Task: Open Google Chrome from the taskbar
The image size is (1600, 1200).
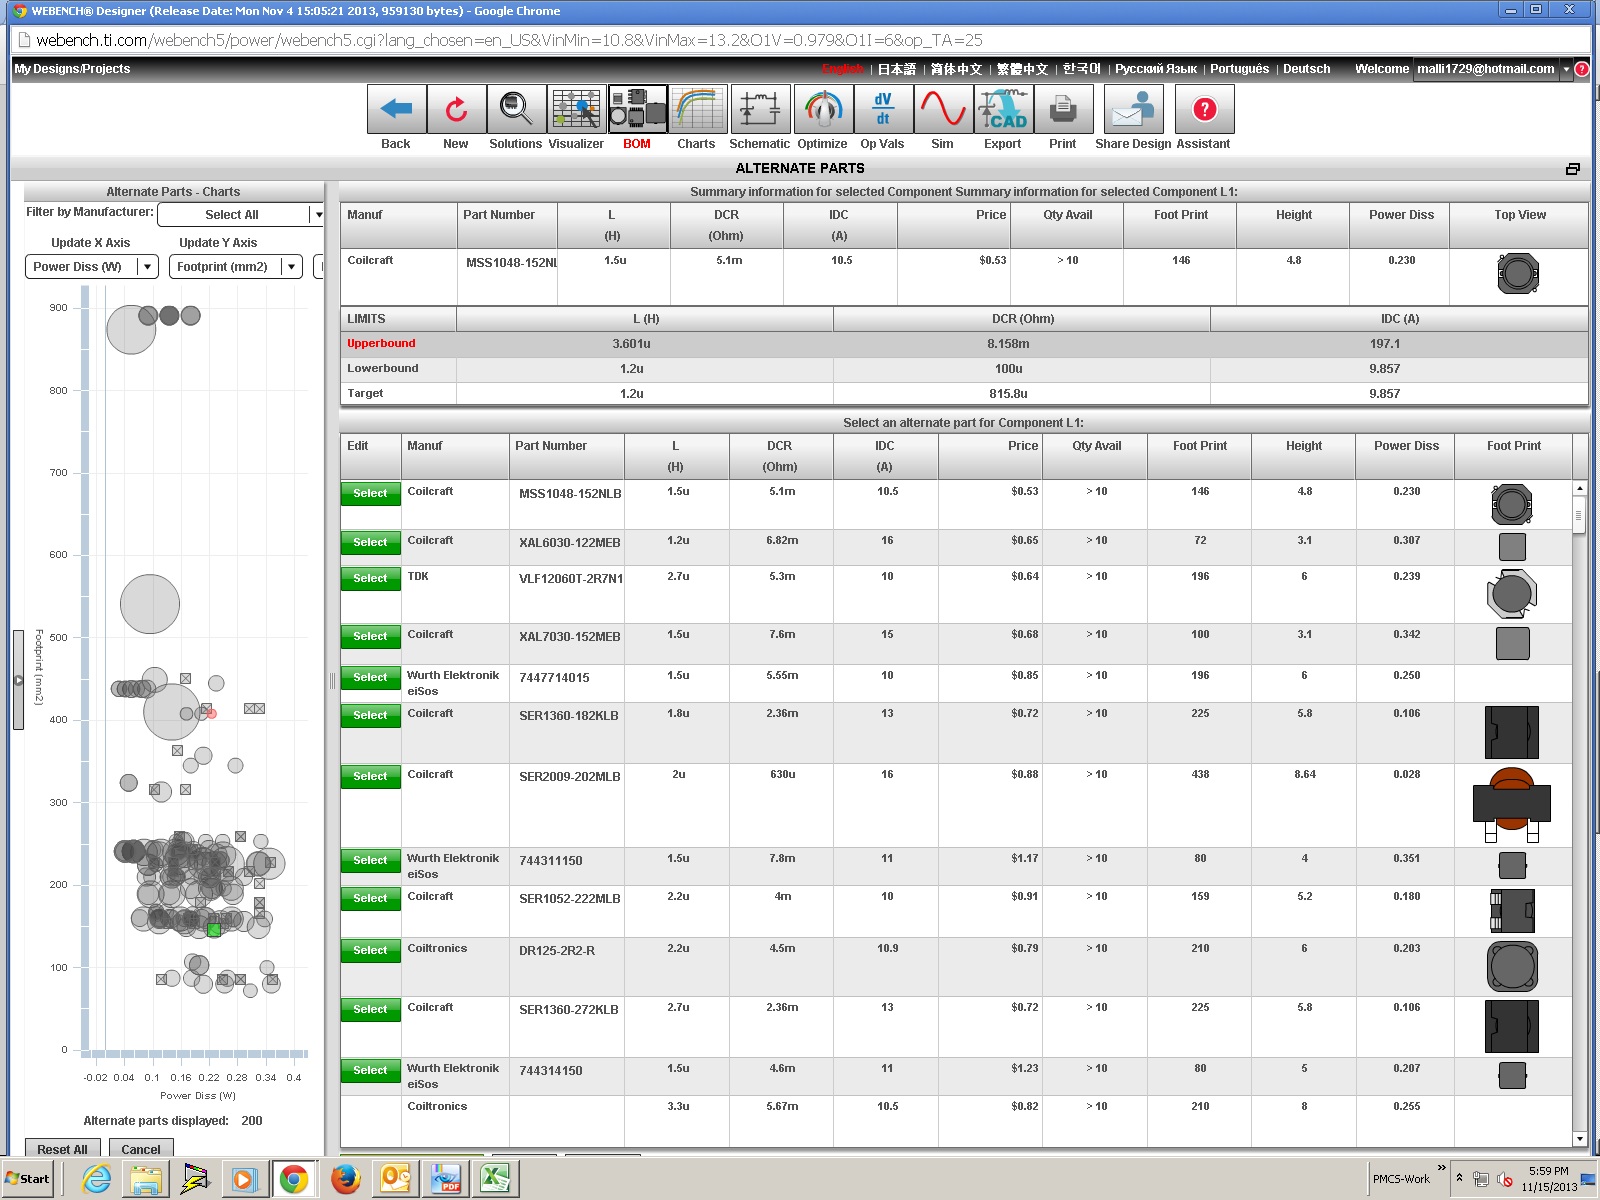Action: click(x=294, y=1179)
